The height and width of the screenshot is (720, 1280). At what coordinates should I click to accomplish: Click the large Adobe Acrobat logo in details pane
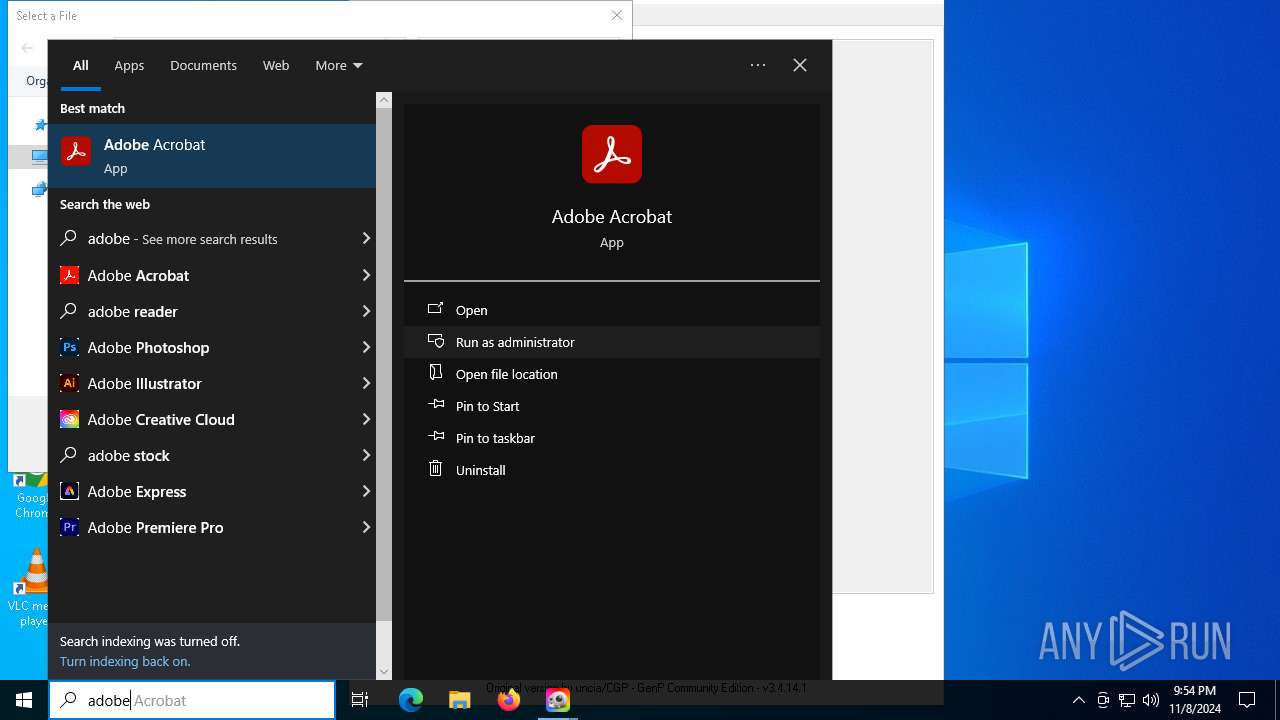612,154
